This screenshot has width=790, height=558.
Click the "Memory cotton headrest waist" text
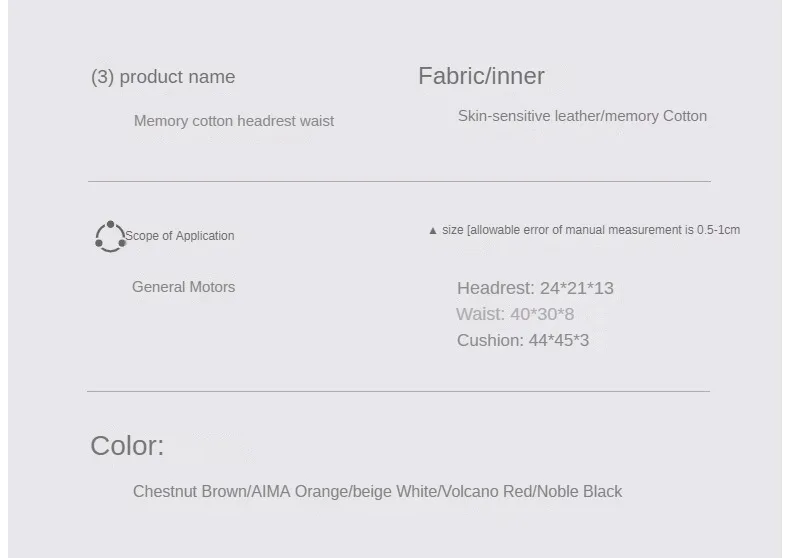point(234,121)
